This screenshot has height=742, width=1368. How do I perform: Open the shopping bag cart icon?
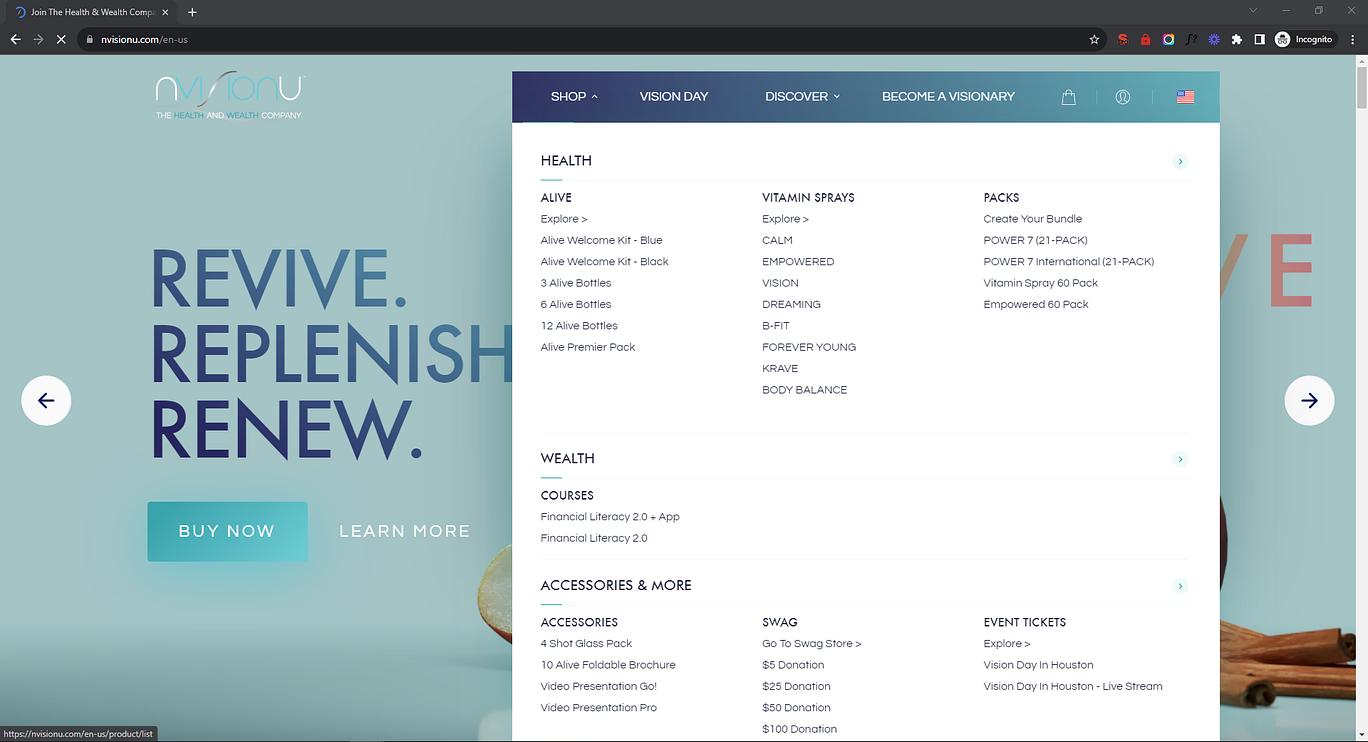[x=1068, y=97]
